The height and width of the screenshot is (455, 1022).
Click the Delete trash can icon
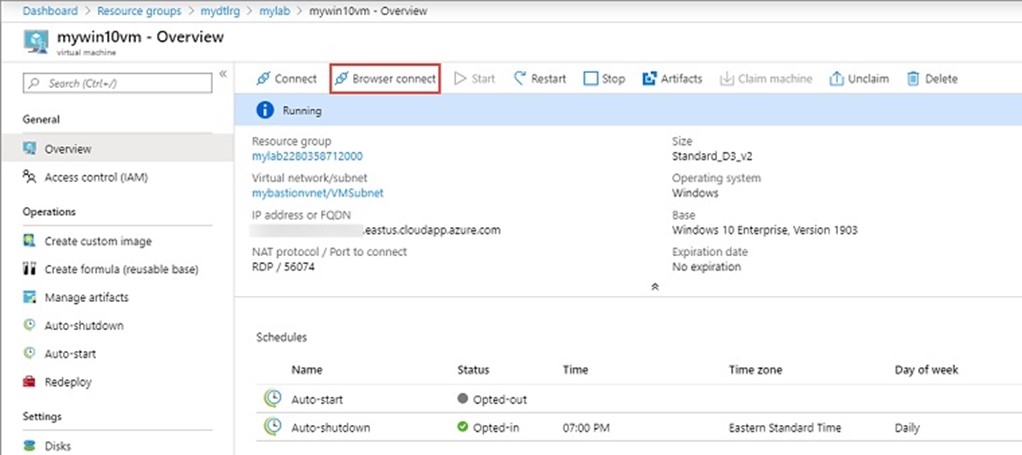tap(913, 79)
